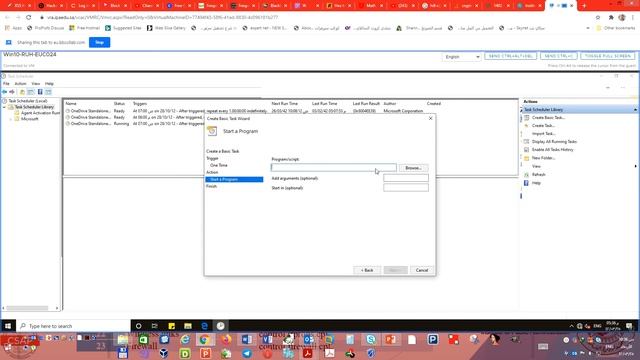Click New Folder icon in Actions pane
The image size is (640, 360).
pyautogui.click(x=527, y=158)
